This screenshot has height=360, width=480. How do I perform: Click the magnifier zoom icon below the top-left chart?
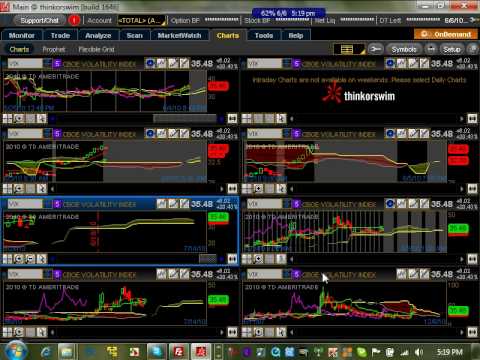[19, 118]
